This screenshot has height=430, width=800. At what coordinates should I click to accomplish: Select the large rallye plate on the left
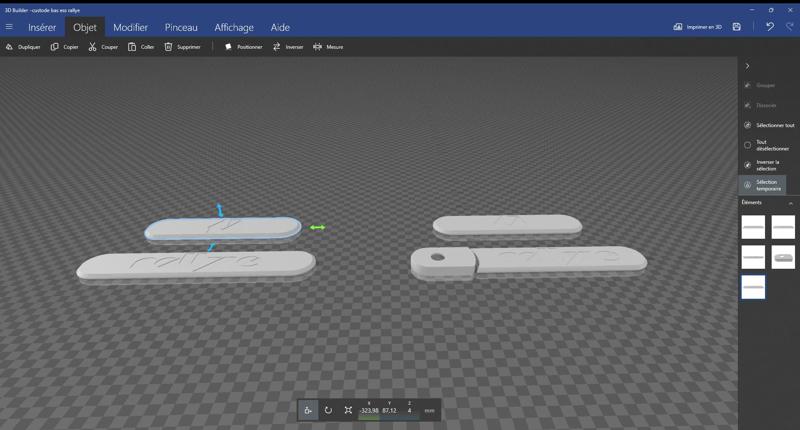[196, 265]
